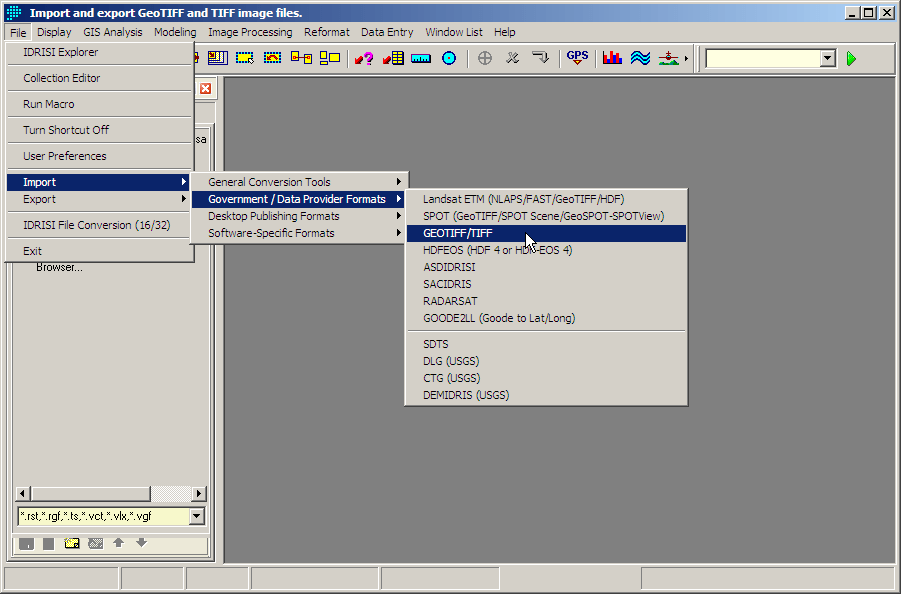
Task: Expand the Export submenu
Action: (x=99, y=199)
